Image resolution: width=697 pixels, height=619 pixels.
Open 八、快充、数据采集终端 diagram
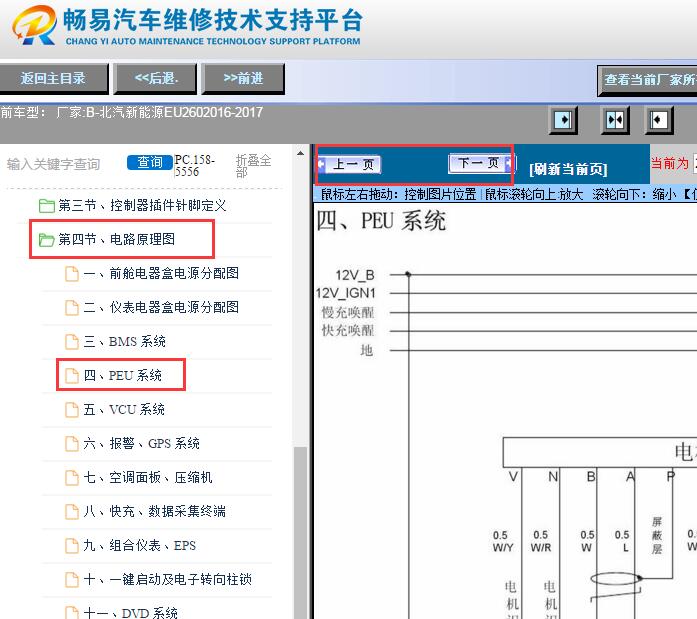154,511
